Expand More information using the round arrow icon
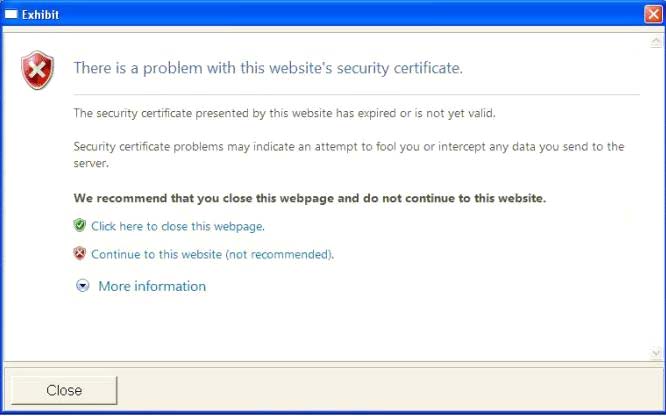666x416 pixels. pyautogui.click(x=82, y=286)
